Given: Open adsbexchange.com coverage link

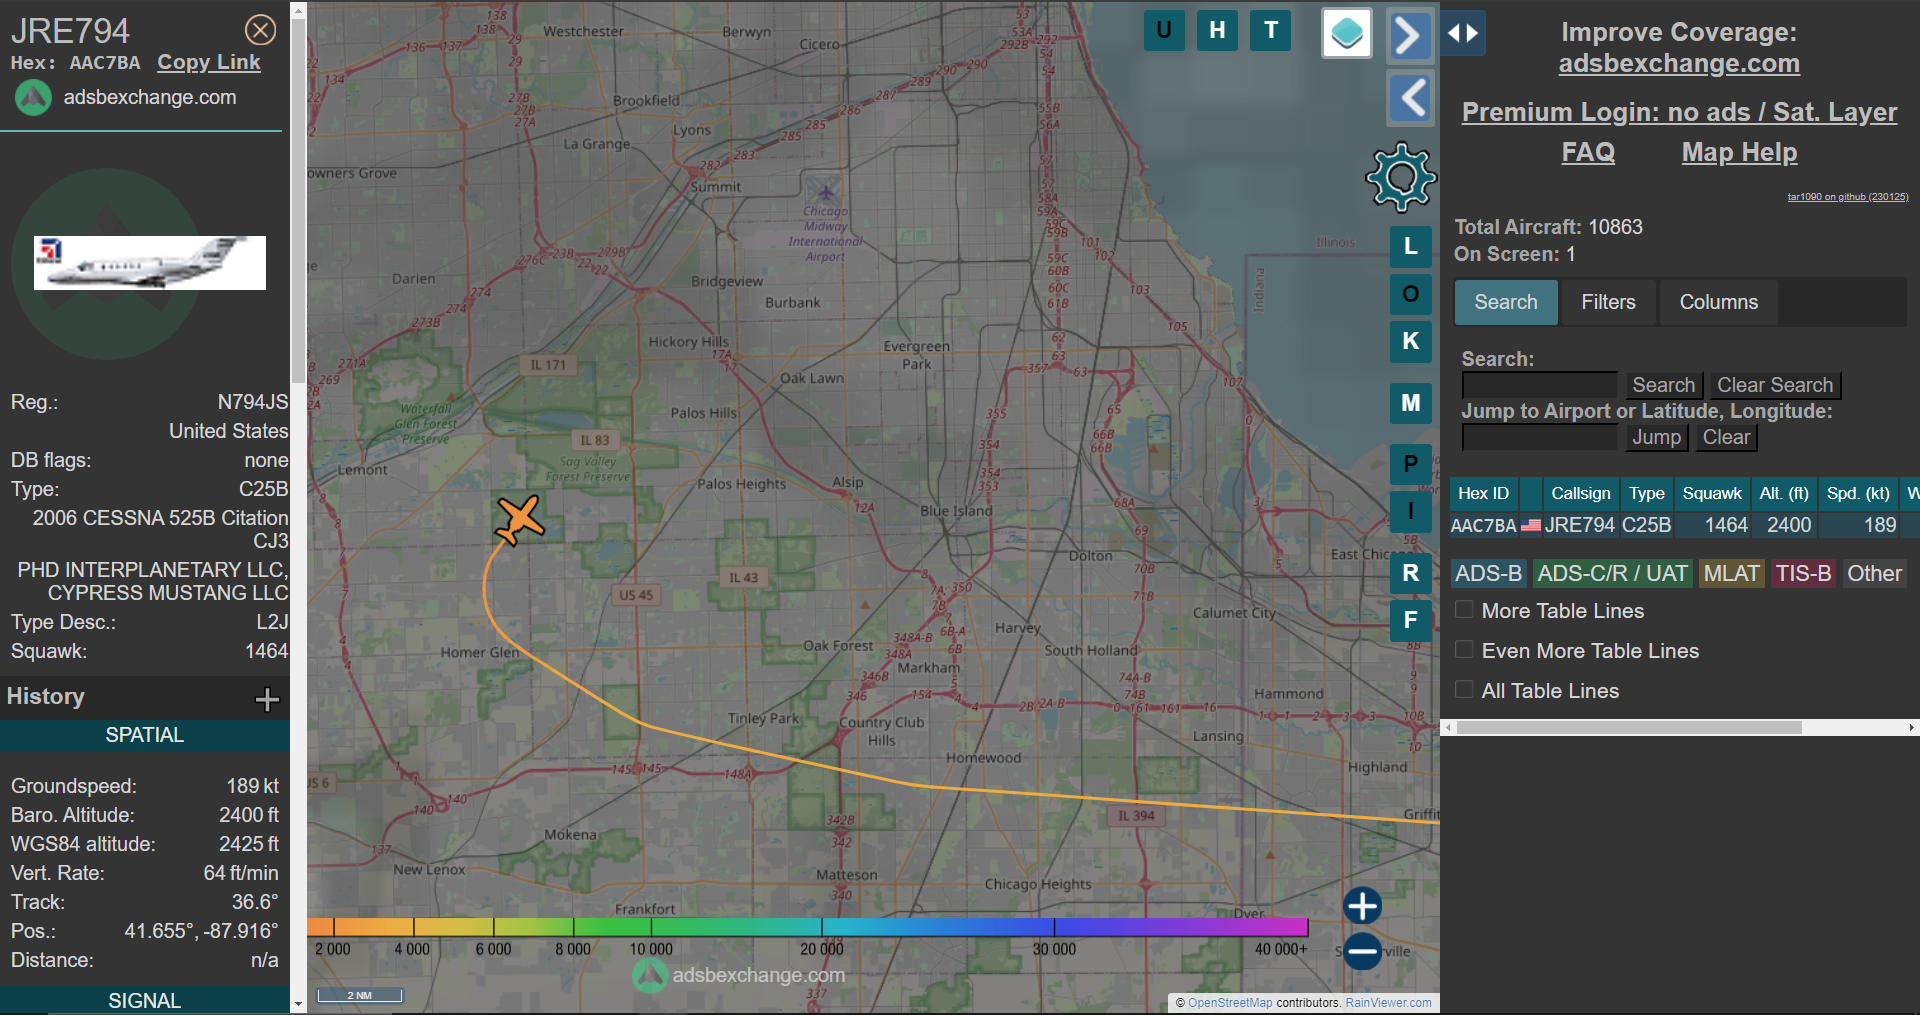Looking at the screenshot, I should (x=1679, y=64).
